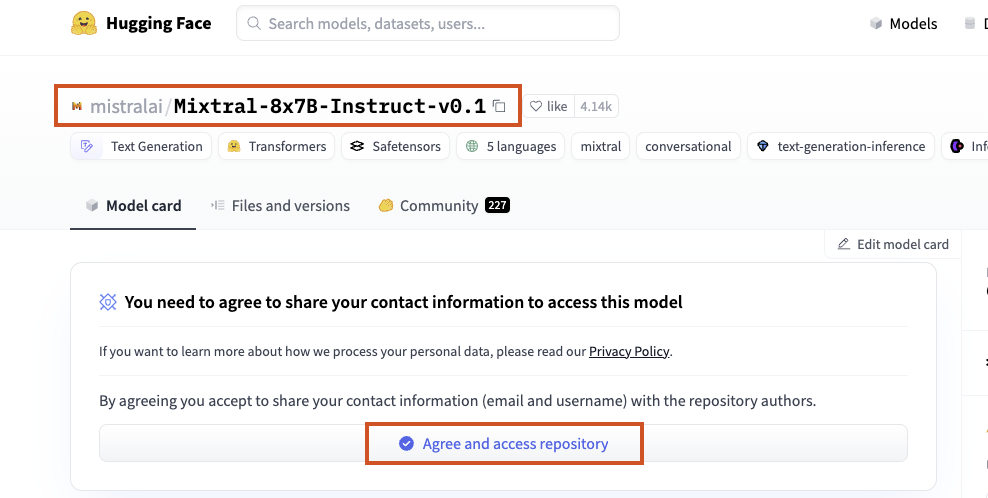988x498 pixels.
Task: Focus the search models, datasets, users field
Action: point(428,23)
